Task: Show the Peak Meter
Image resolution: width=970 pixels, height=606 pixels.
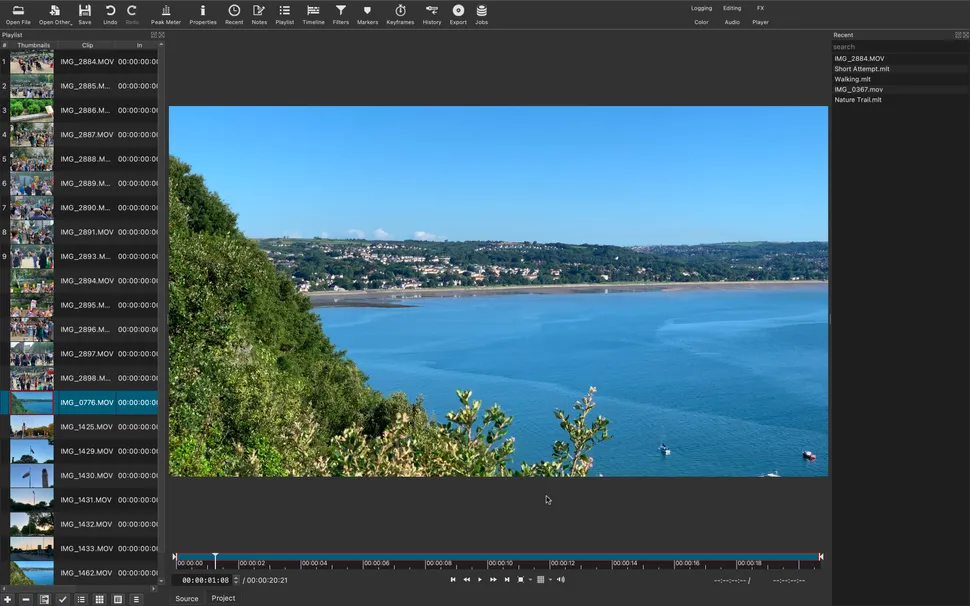Action: click(x=166, y=14)
